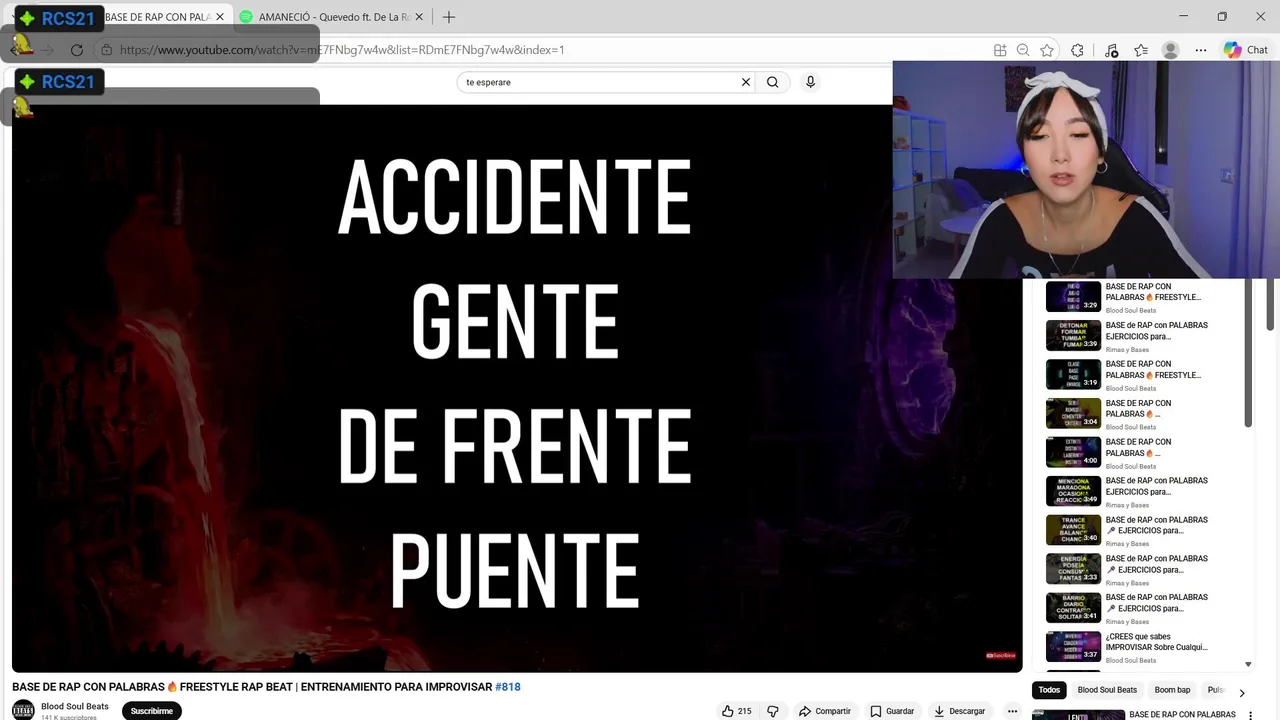Click the playlist panel scroll down arrow
This screenshot has width=1280, height=720.
tap(1248, 665)
